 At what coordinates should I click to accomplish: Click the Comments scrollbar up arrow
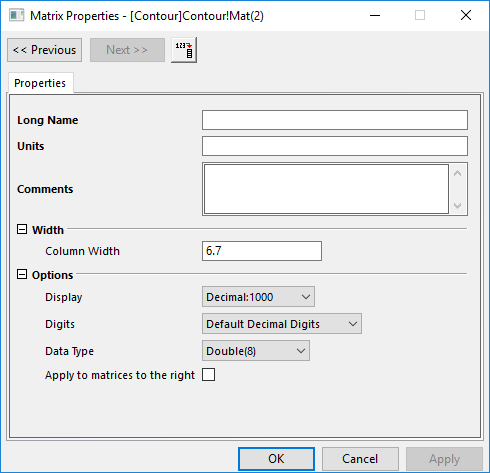click(458, 173)
